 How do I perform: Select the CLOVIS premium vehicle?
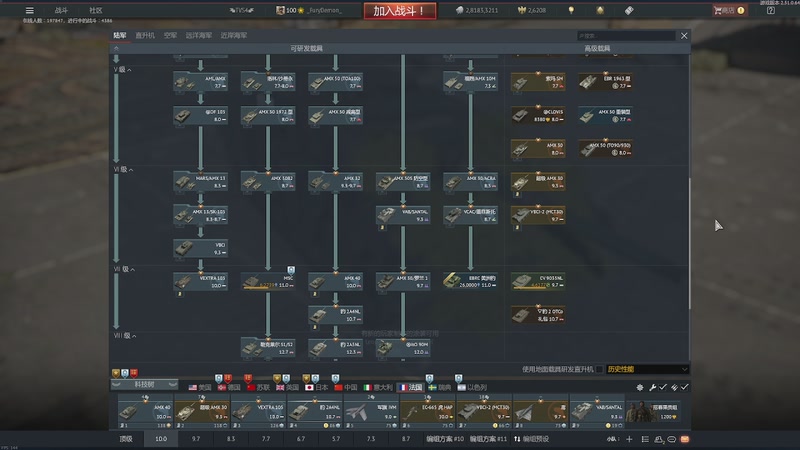(x=538, y=115)
